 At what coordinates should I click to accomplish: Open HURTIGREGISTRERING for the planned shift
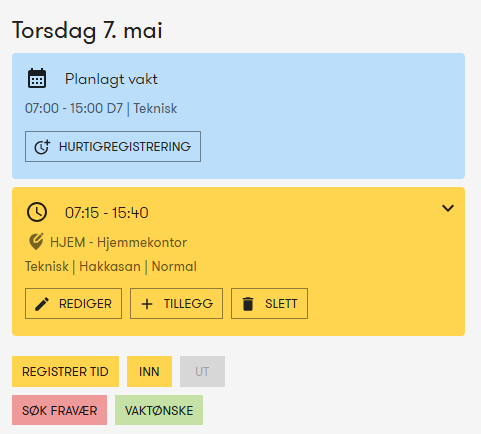click(x=113, y=146)
